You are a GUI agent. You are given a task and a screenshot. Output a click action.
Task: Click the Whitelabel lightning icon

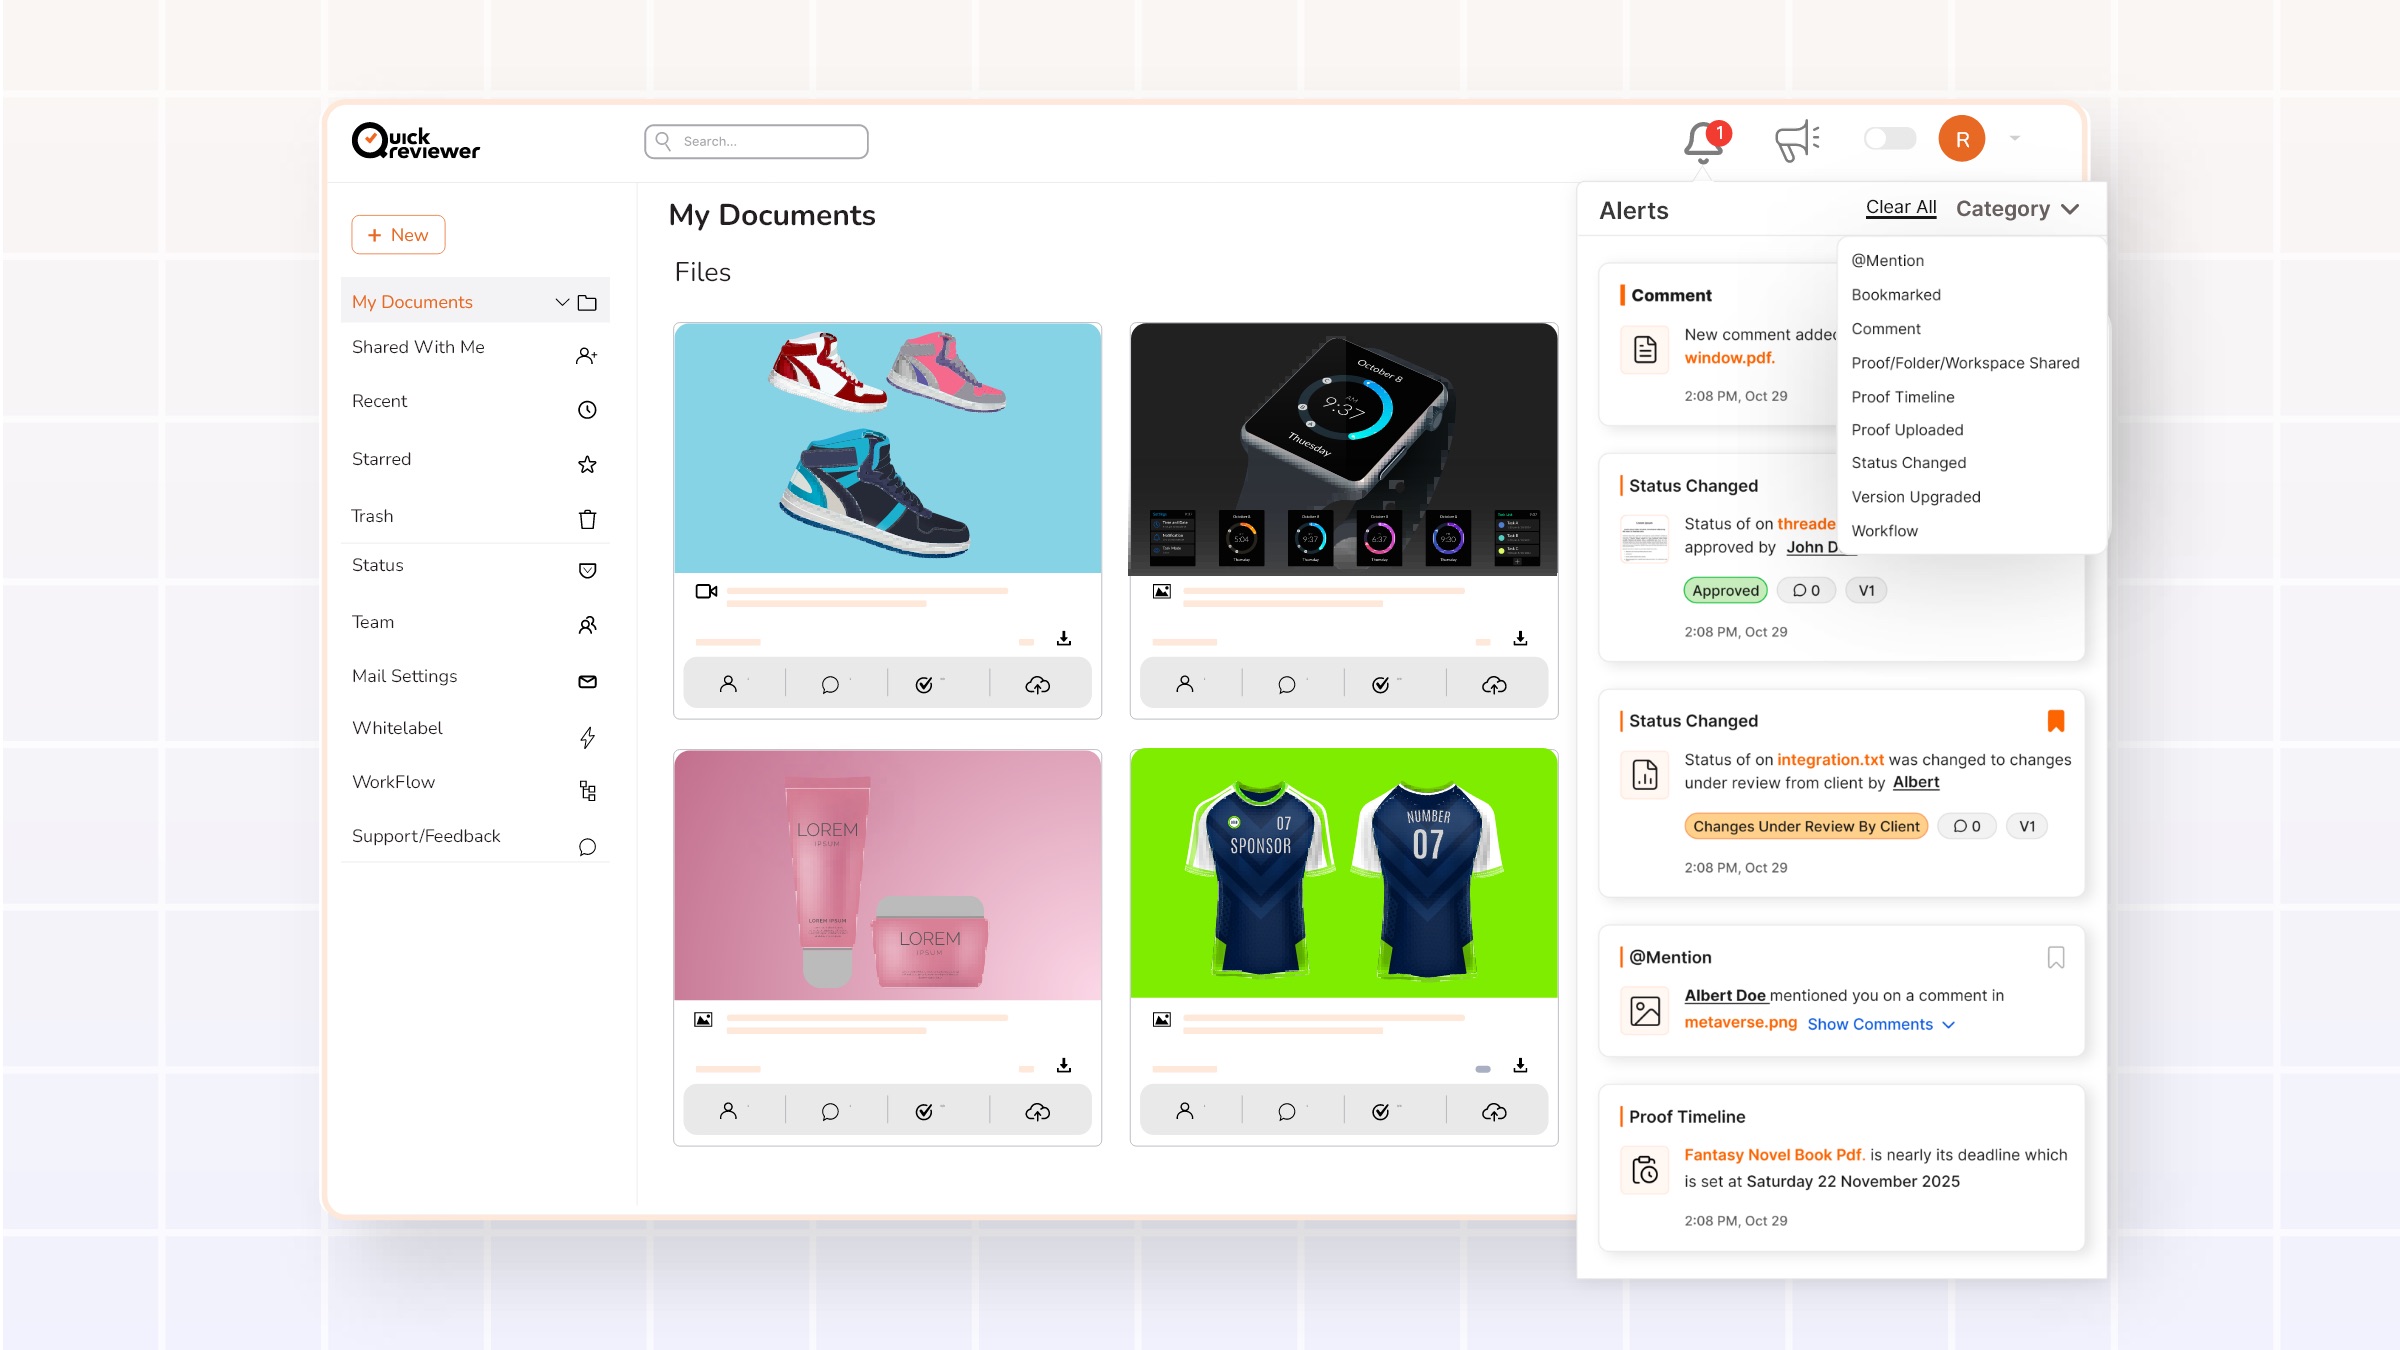(588, 738)
